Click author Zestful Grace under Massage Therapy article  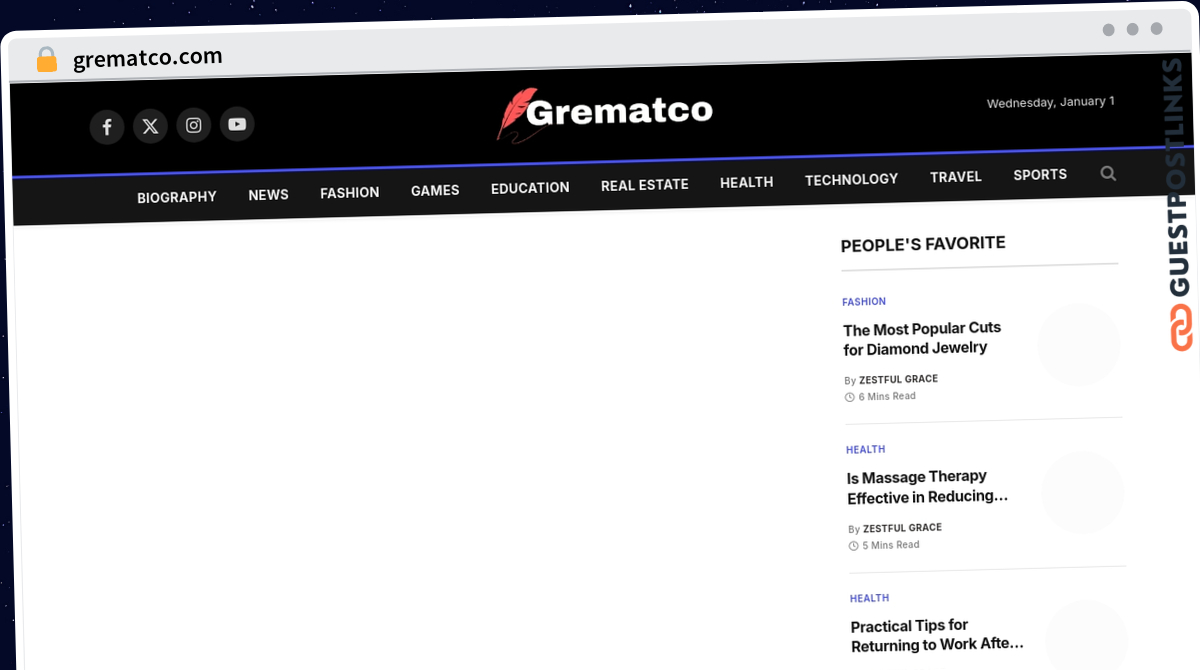[x=902, y=528]
